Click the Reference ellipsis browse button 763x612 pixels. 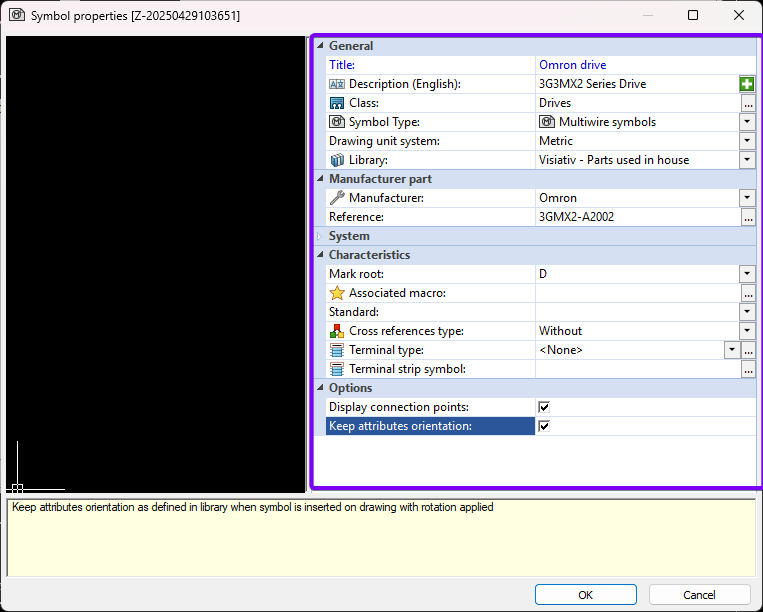(x=747, y=217)
